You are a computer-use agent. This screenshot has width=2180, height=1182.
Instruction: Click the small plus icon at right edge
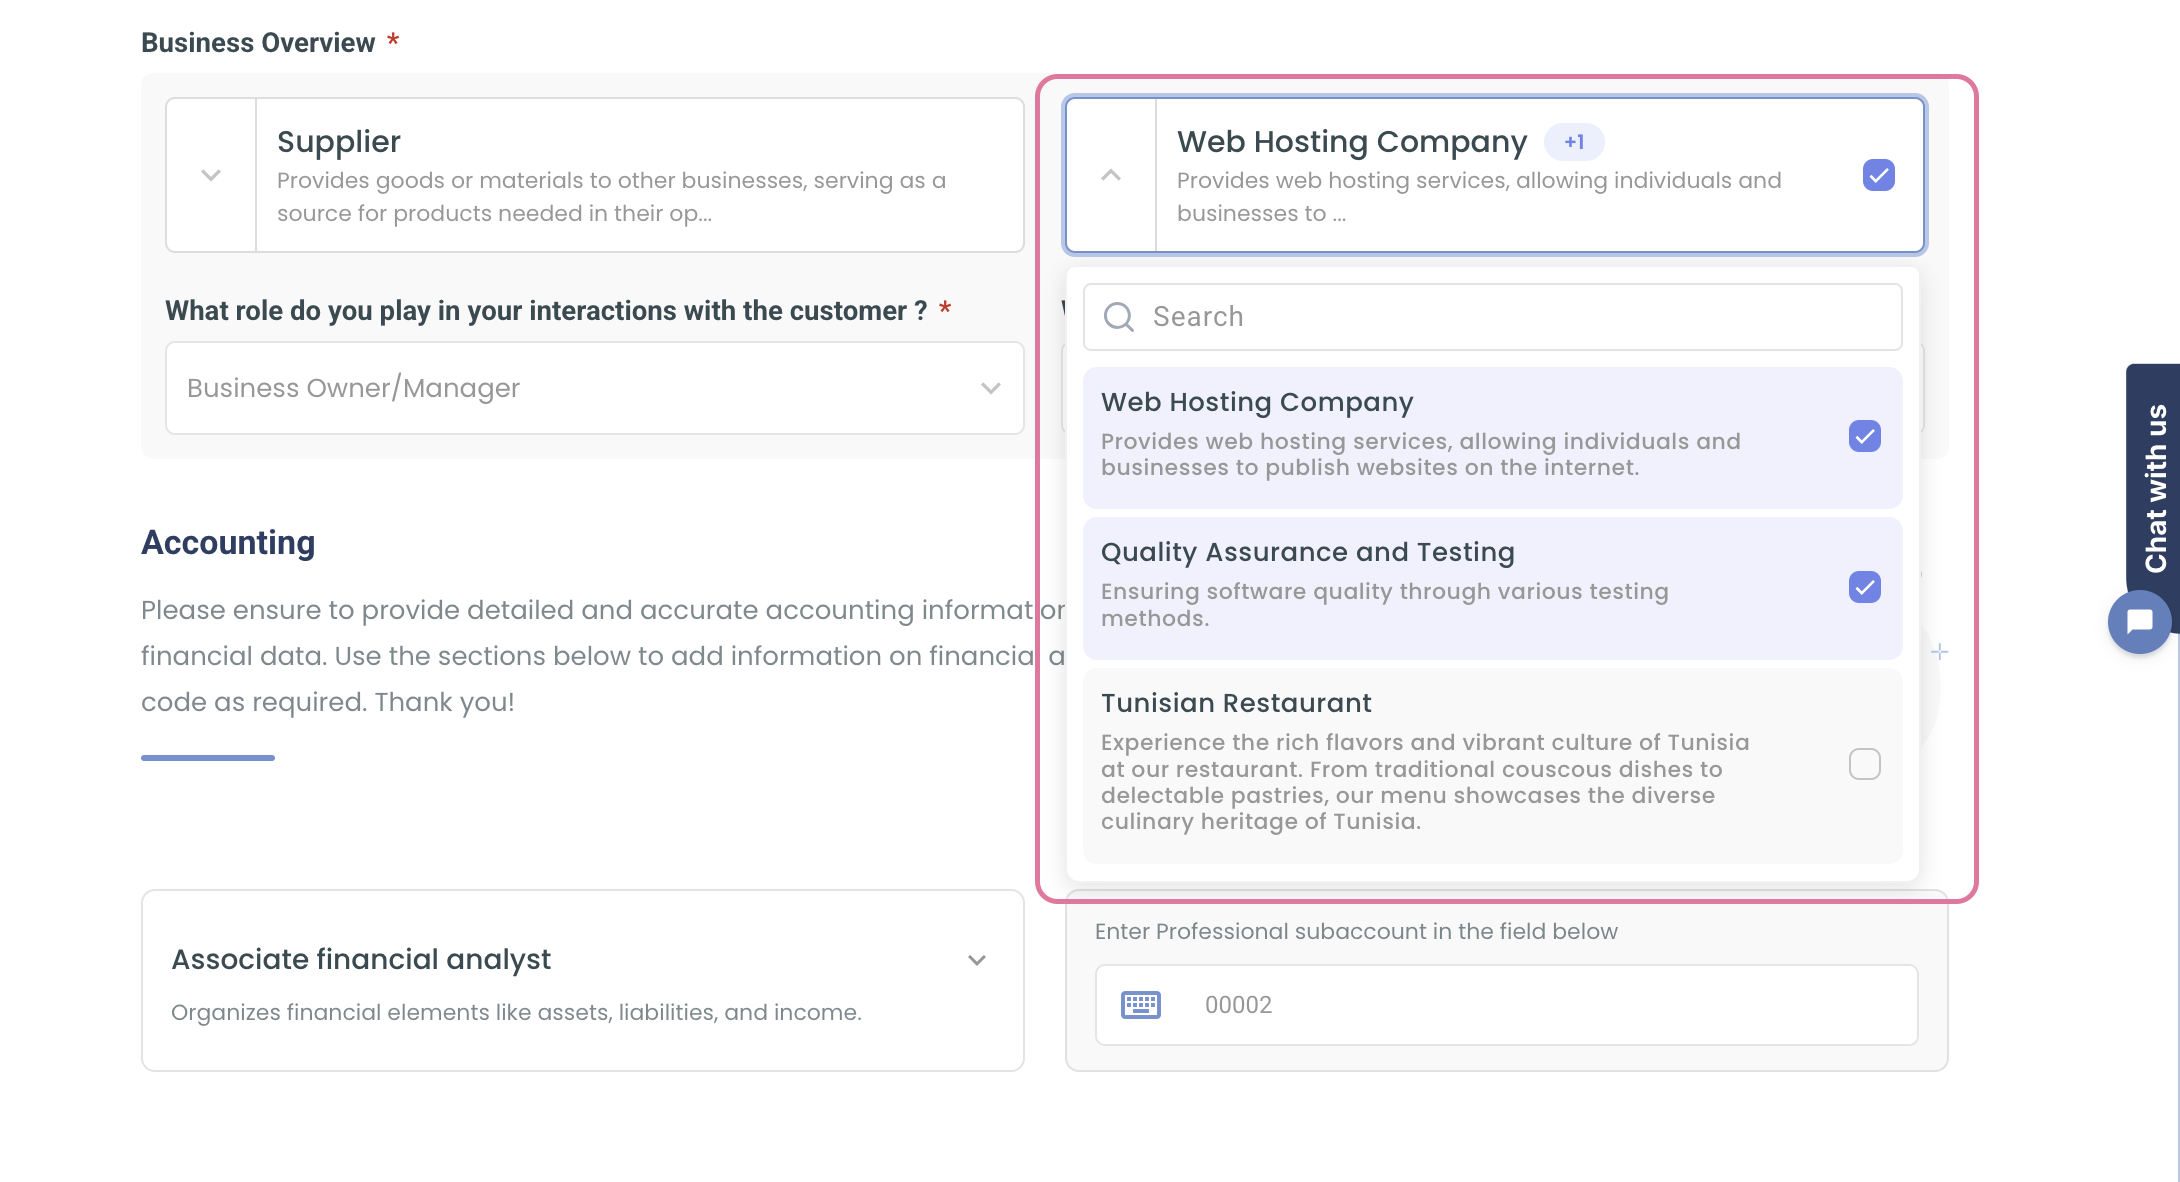point(1939,652)
